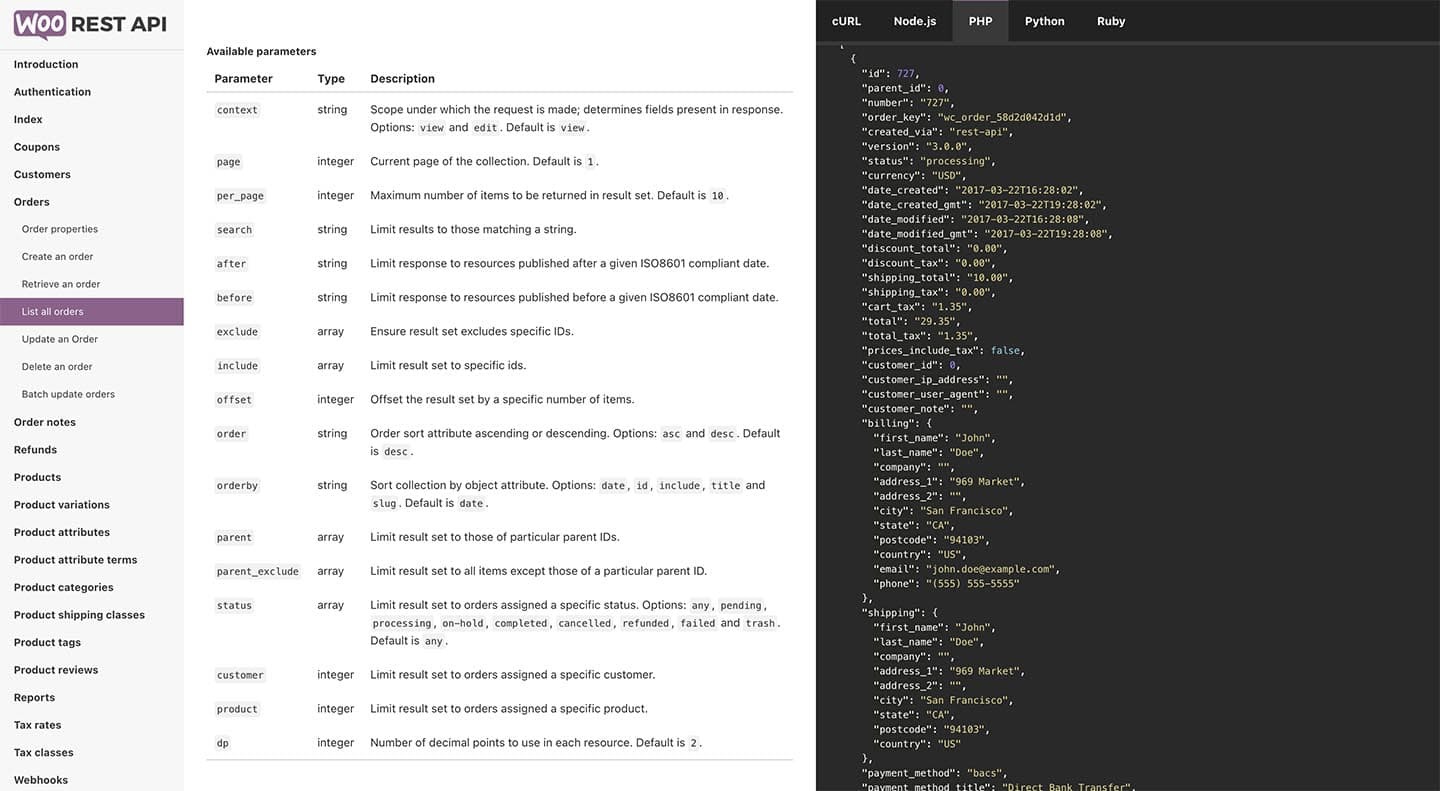Open Order properties subsection
The image size is (1440, 791).
[60, 229]
